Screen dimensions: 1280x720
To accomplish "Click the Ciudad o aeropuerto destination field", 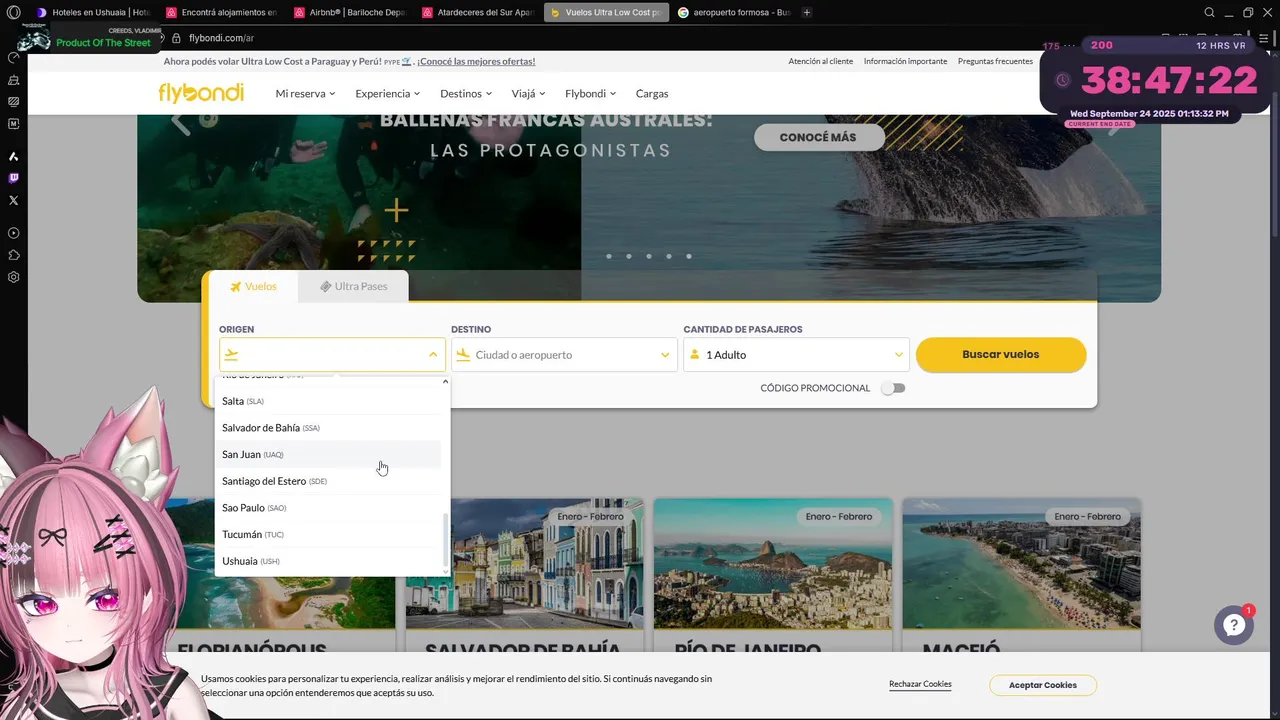I will [564, 355].
